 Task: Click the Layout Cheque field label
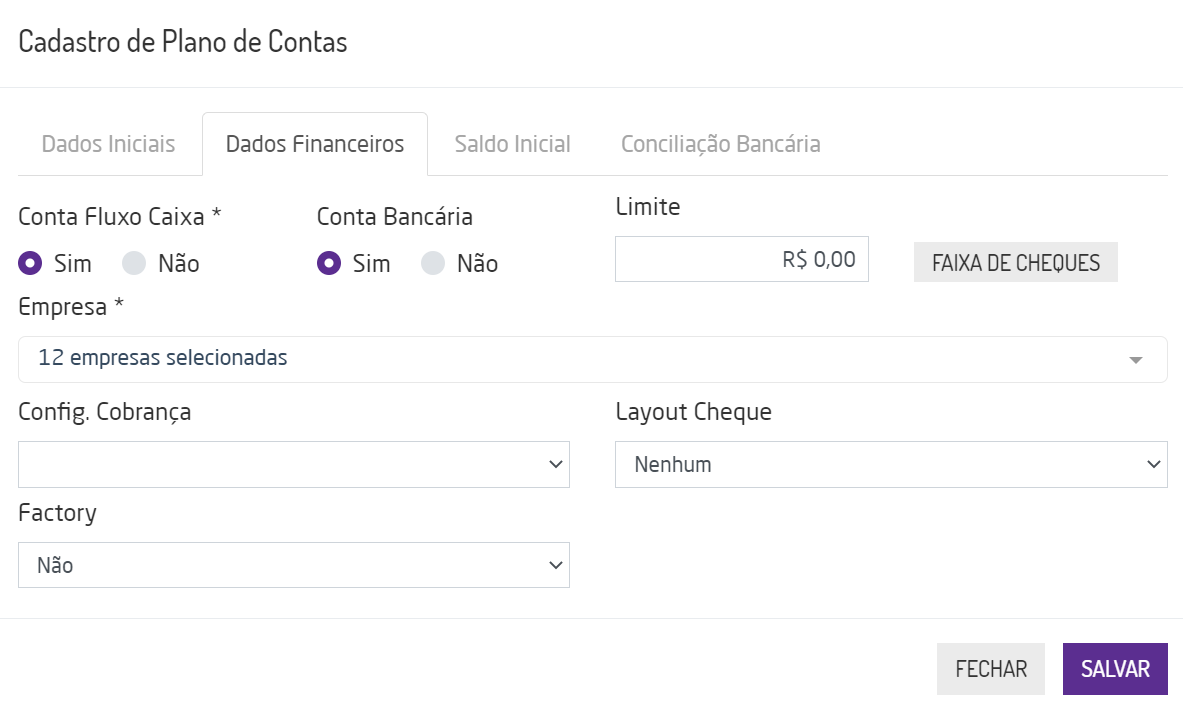[x=693, y=412]
